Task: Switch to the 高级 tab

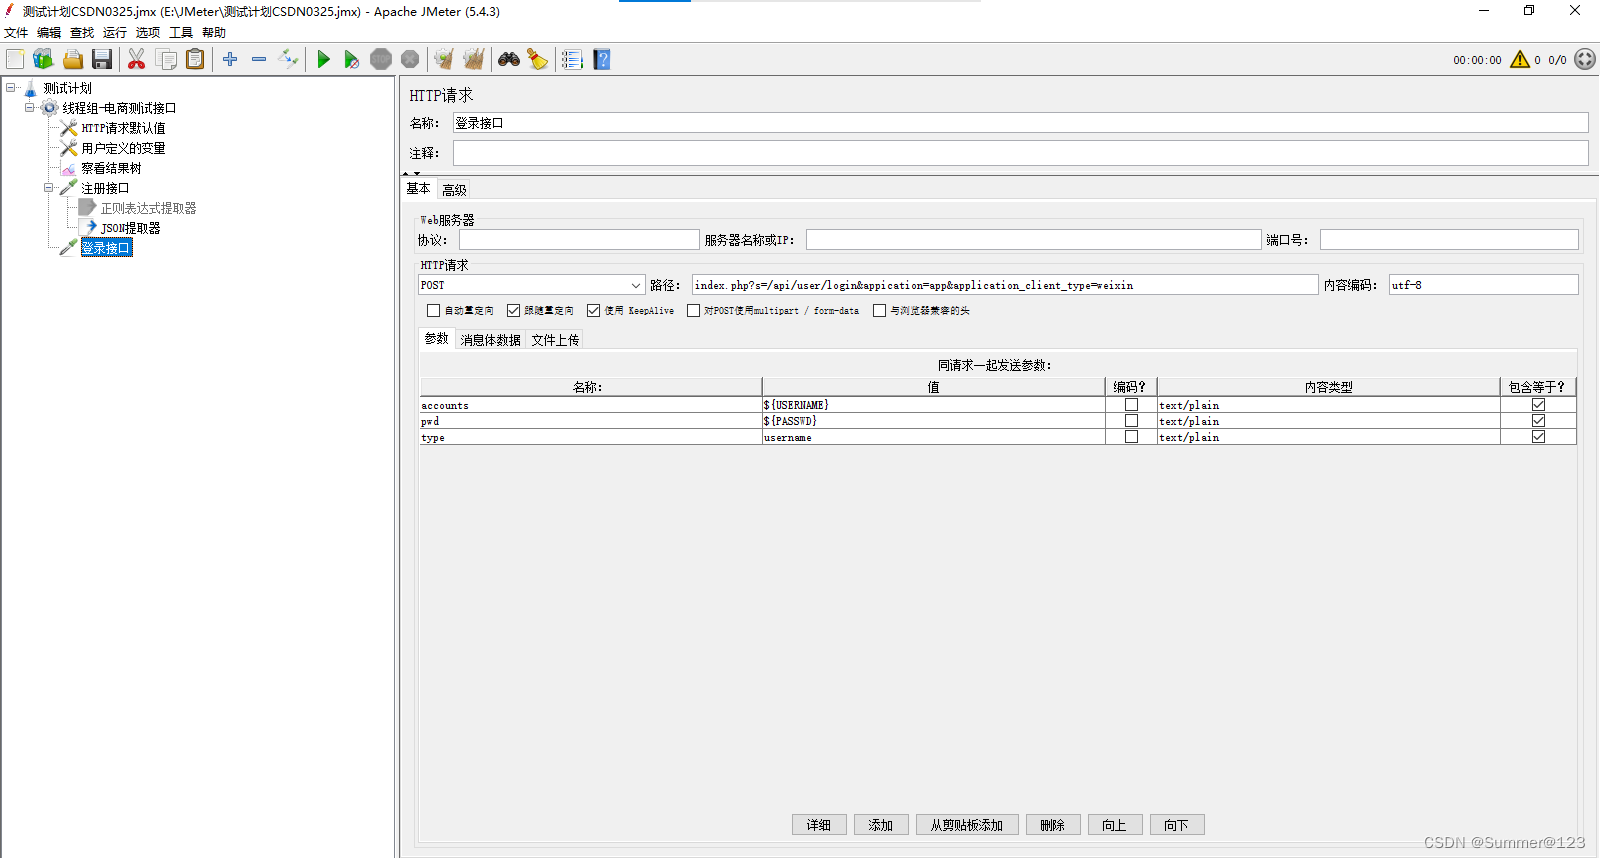Action: click(x=454, y=190)
